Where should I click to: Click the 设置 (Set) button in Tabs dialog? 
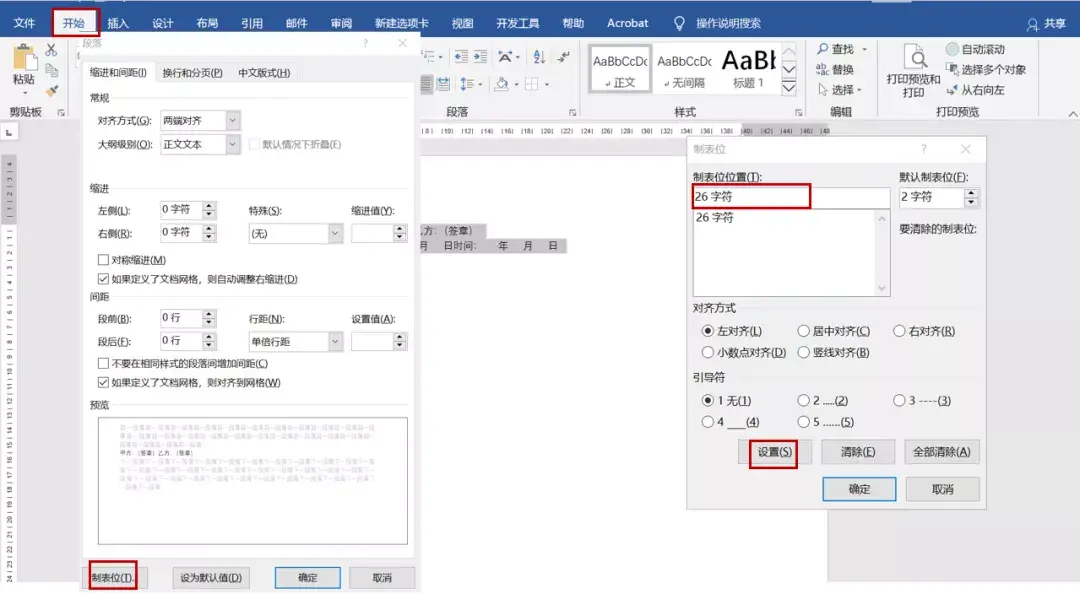[x=774, y=452]
